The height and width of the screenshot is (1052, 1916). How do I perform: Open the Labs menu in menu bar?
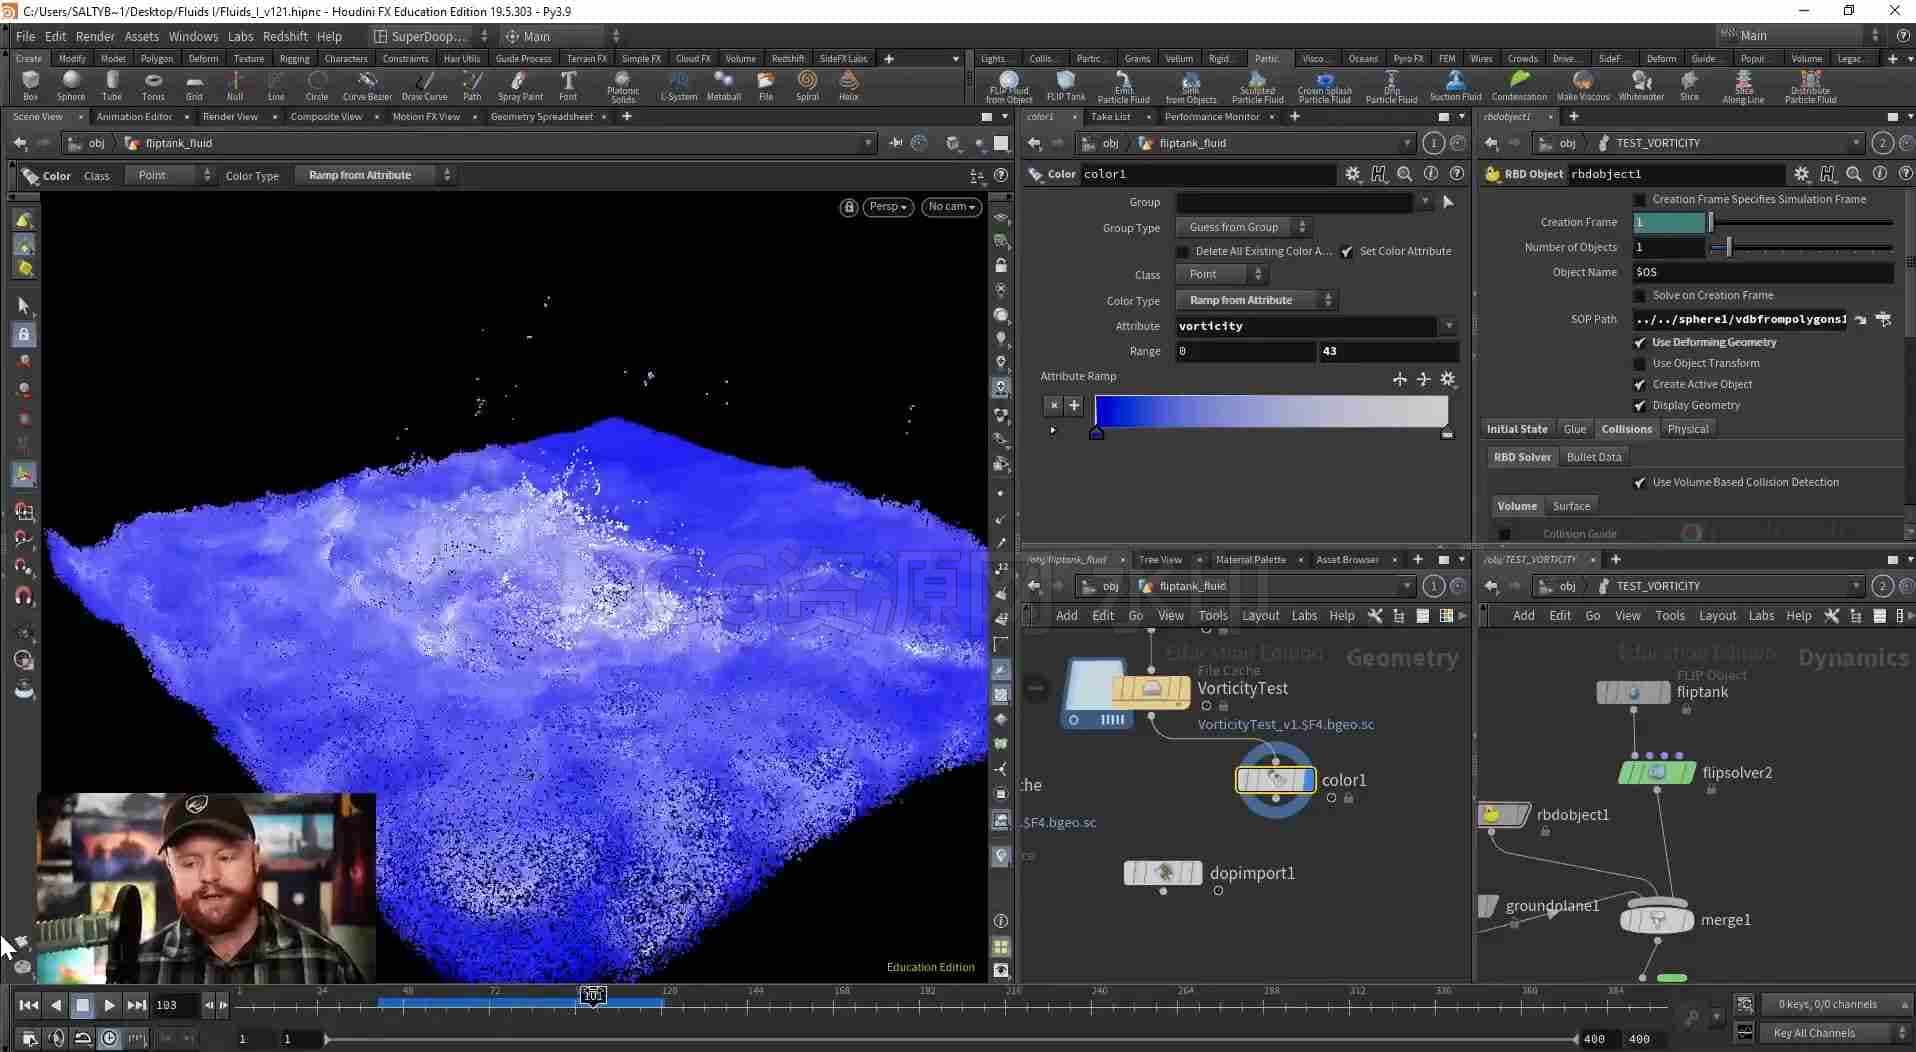pos(240,36)
